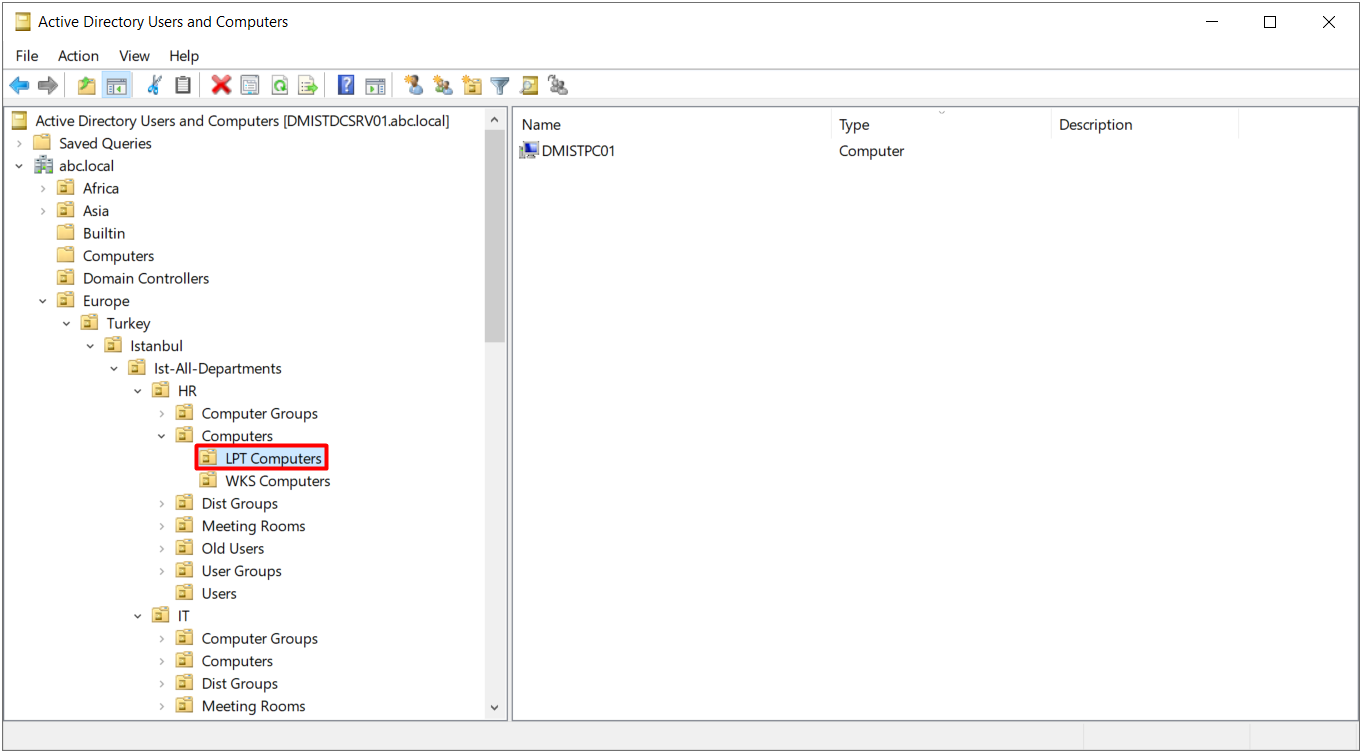Select the root Active Directory Users and Computers node
The height and width of the screenshot is (753, 1363).
point(242,121)
